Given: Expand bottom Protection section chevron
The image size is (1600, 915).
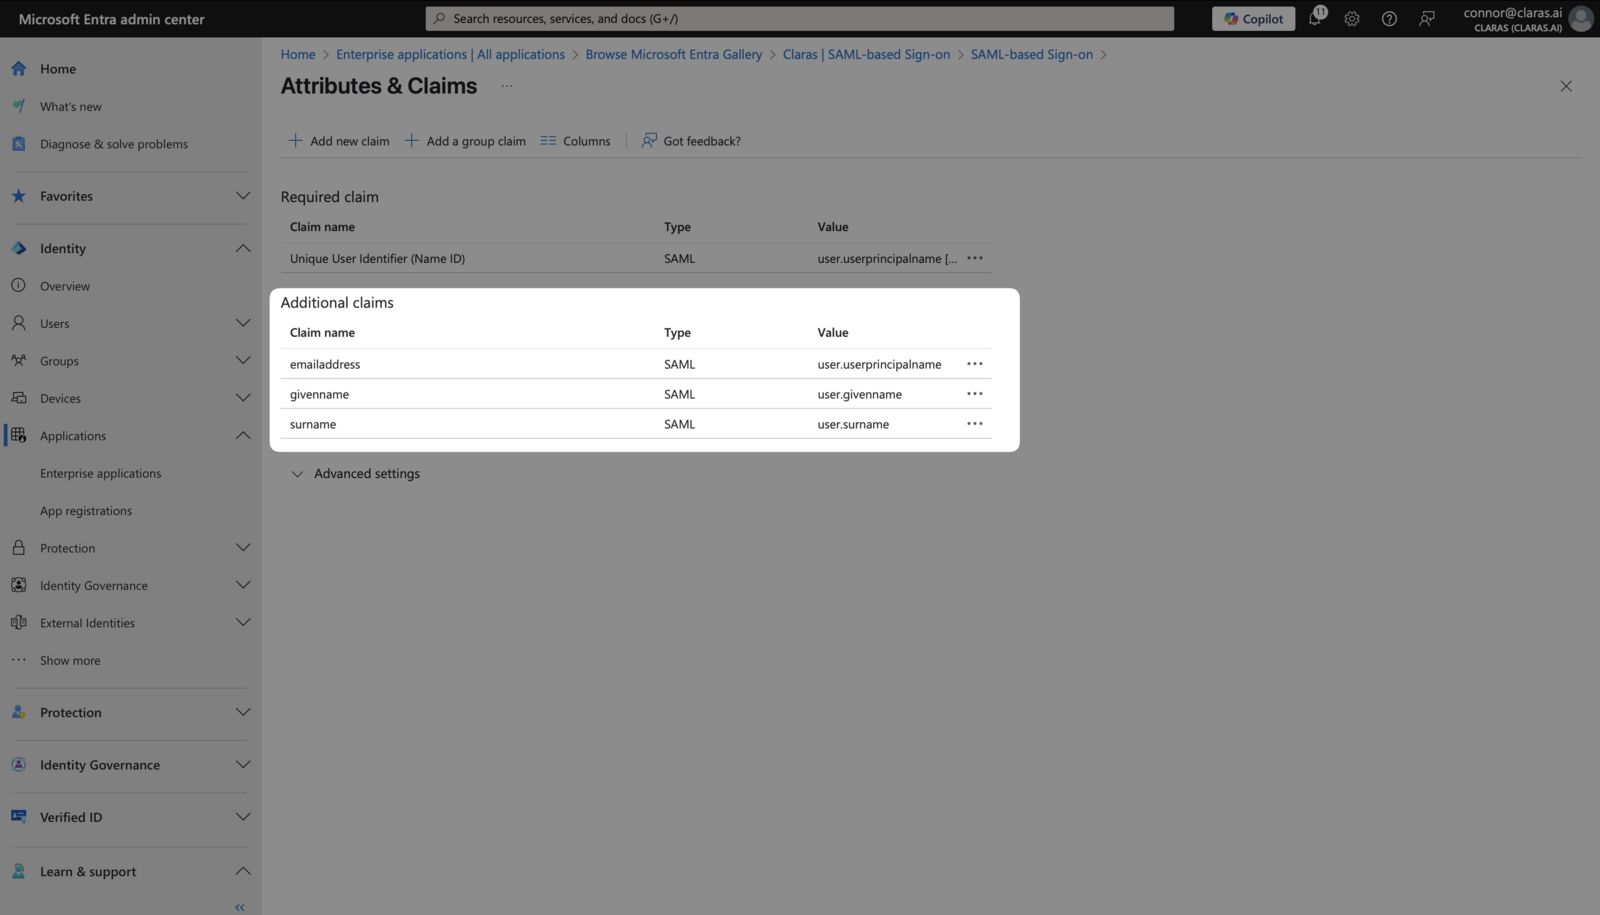Looking at the screenshot, I should click(x=243, y=712).
